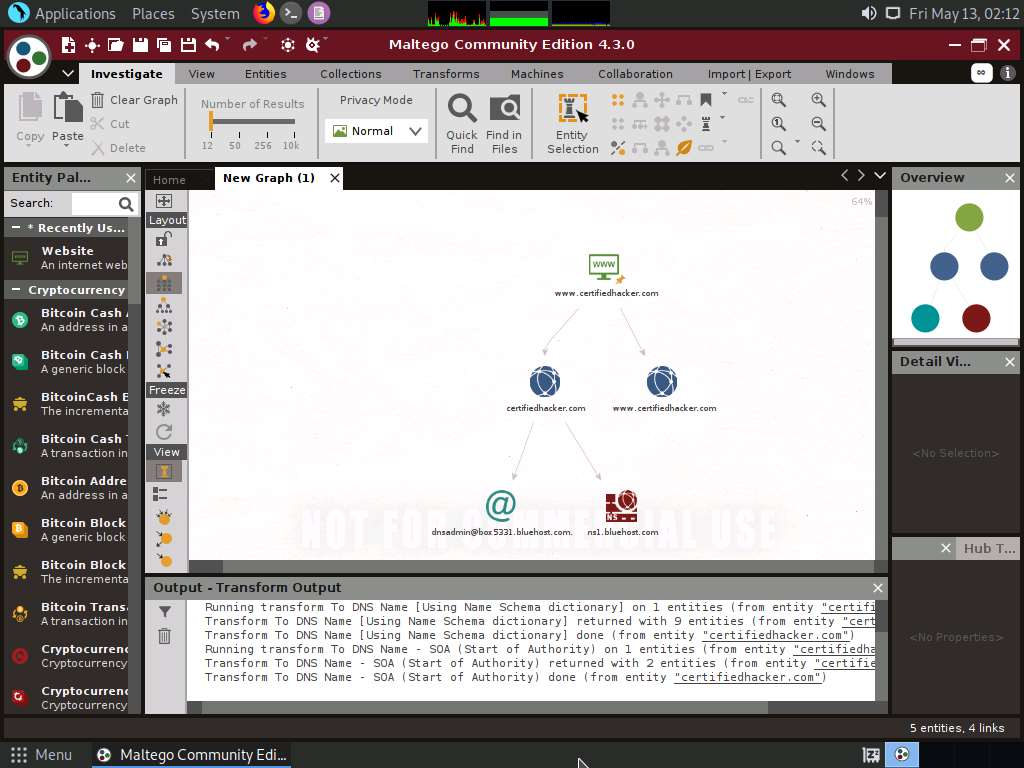The image size is (1024, 768).
Task: Click the 10k mark on the results slider
Action: [291, 145]
